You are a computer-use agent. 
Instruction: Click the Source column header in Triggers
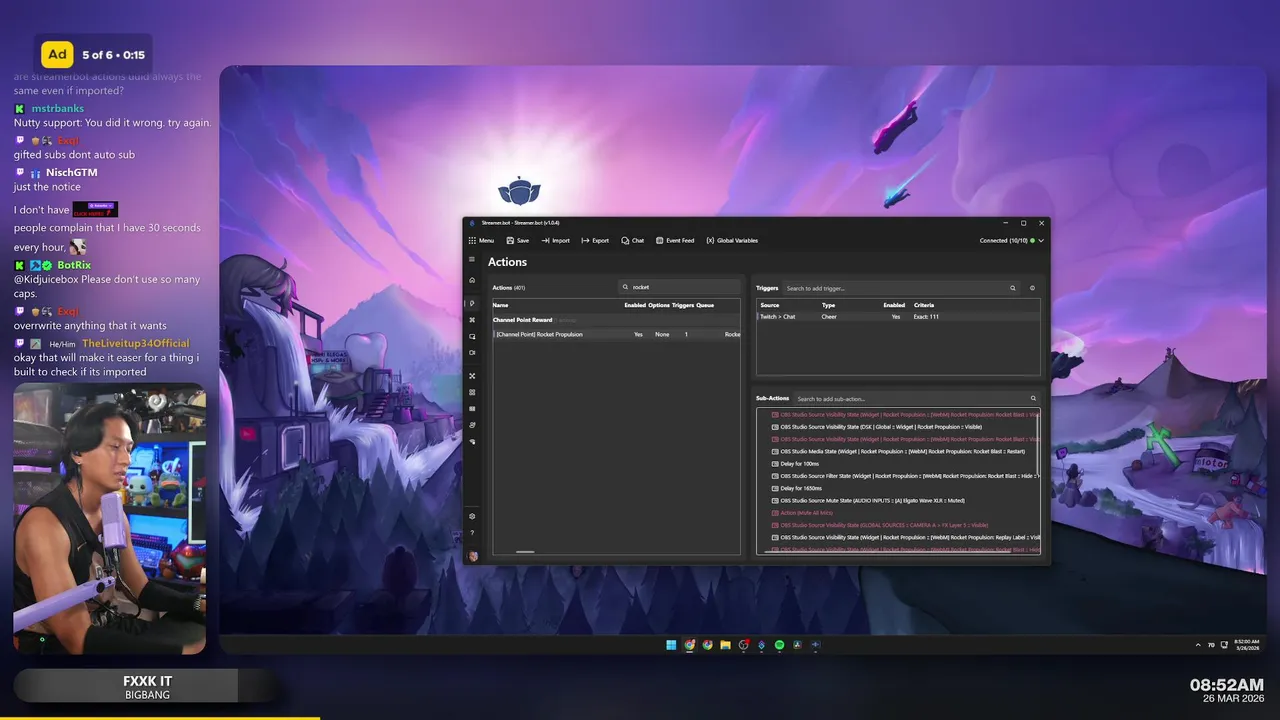point(770,305)
